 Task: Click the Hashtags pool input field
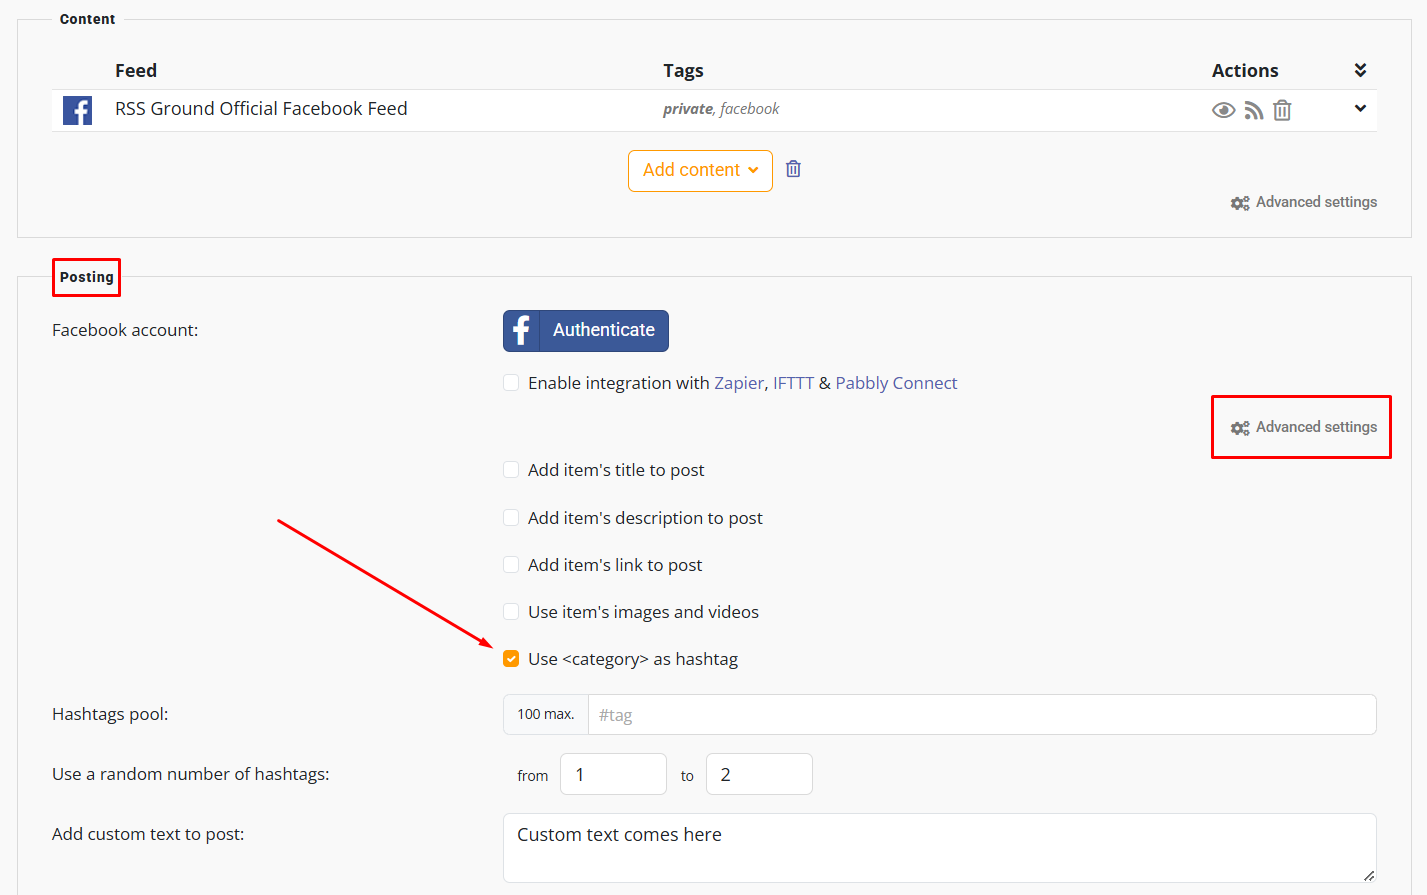point(982,715)
